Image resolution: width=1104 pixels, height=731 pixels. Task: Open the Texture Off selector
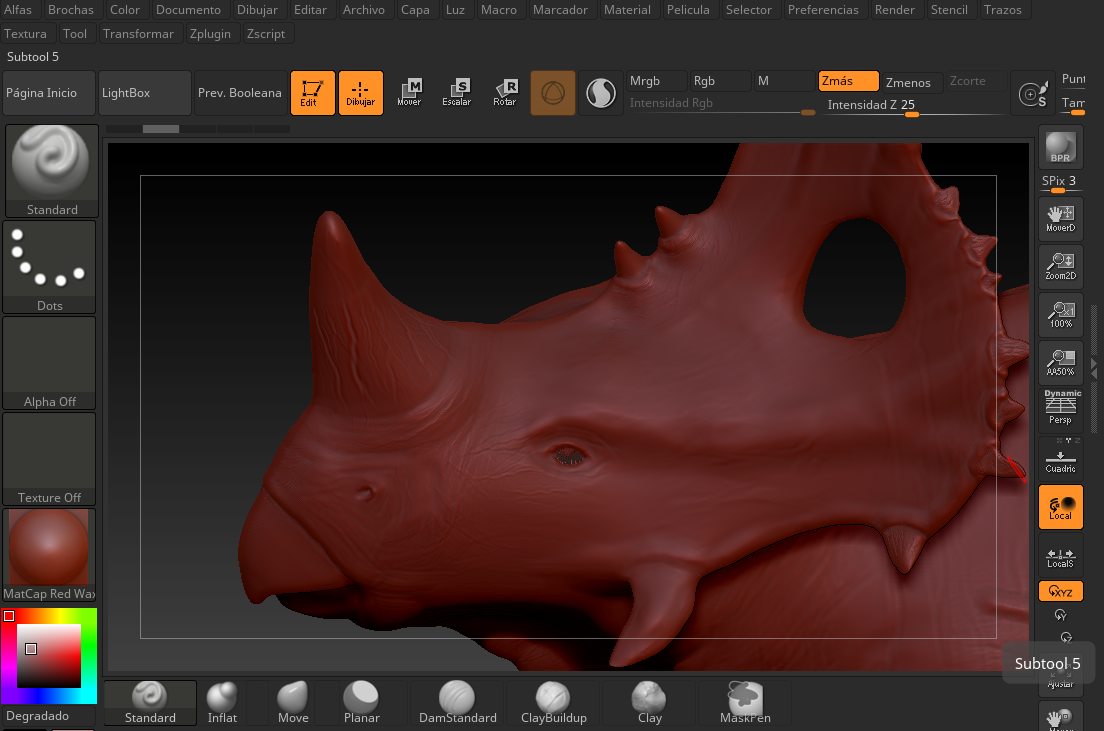[x=49, y=458]
